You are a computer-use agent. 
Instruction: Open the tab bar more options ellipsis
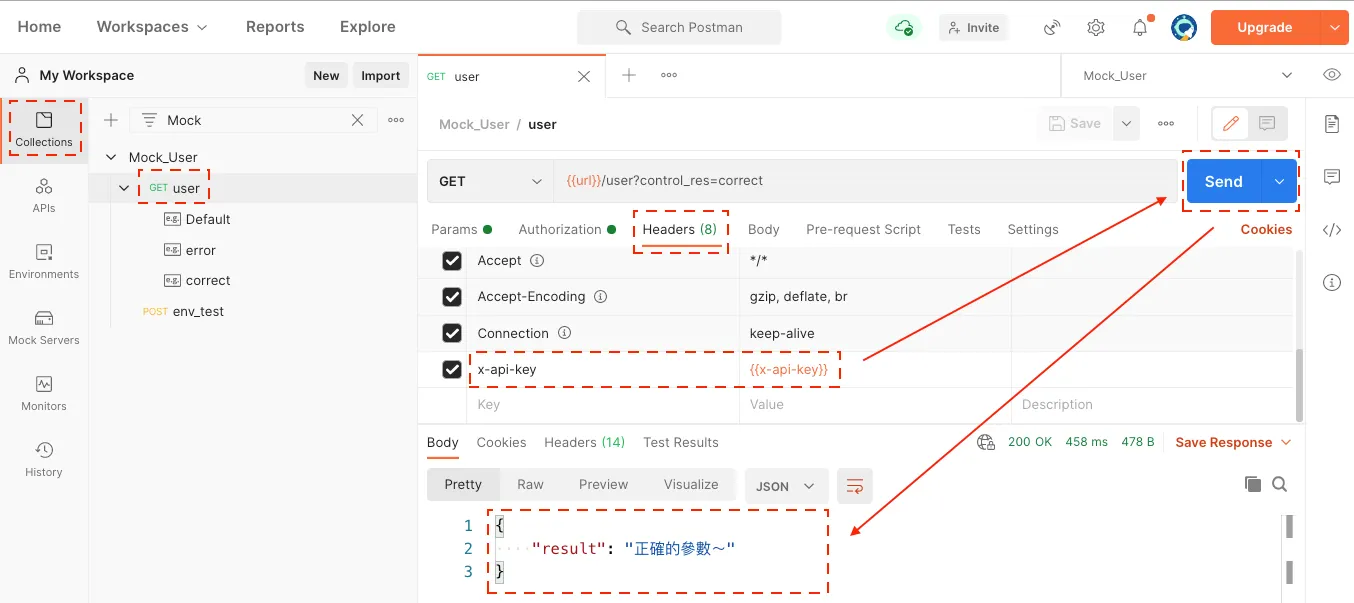pos(669,75)
